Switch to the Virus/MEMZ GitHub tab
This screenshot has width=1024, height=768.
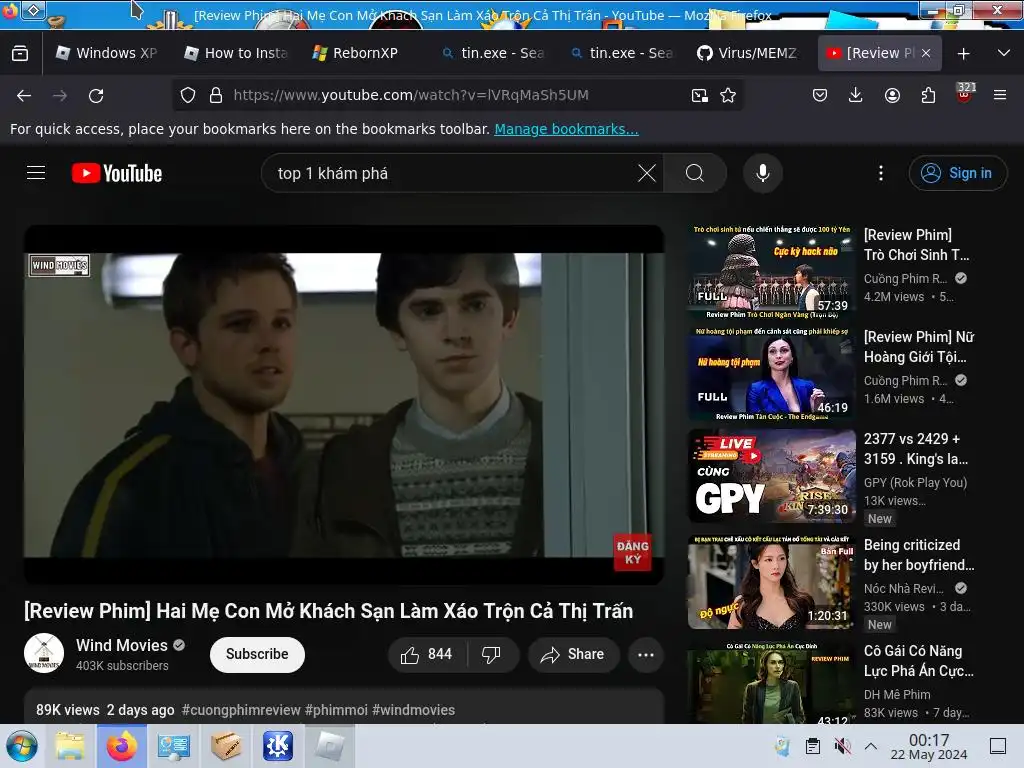coord(749,53)
